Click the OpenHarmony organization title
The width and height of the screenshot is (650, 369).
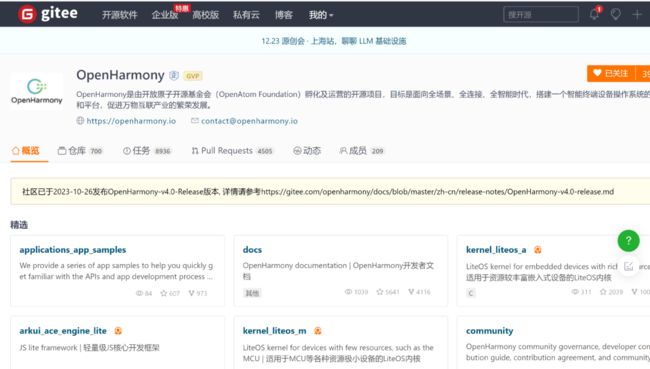click(120, 75)
